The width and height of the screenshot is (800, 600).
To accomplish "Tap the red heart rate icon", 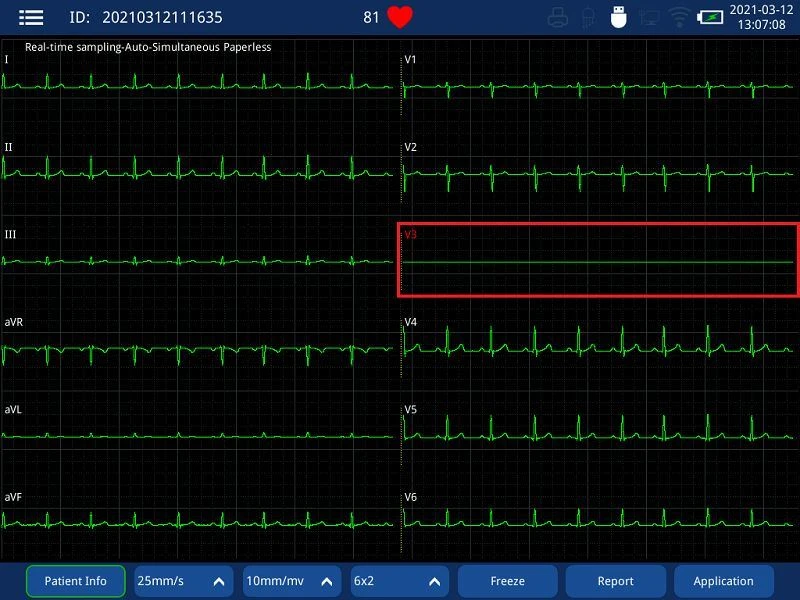I will pos(400,17).
